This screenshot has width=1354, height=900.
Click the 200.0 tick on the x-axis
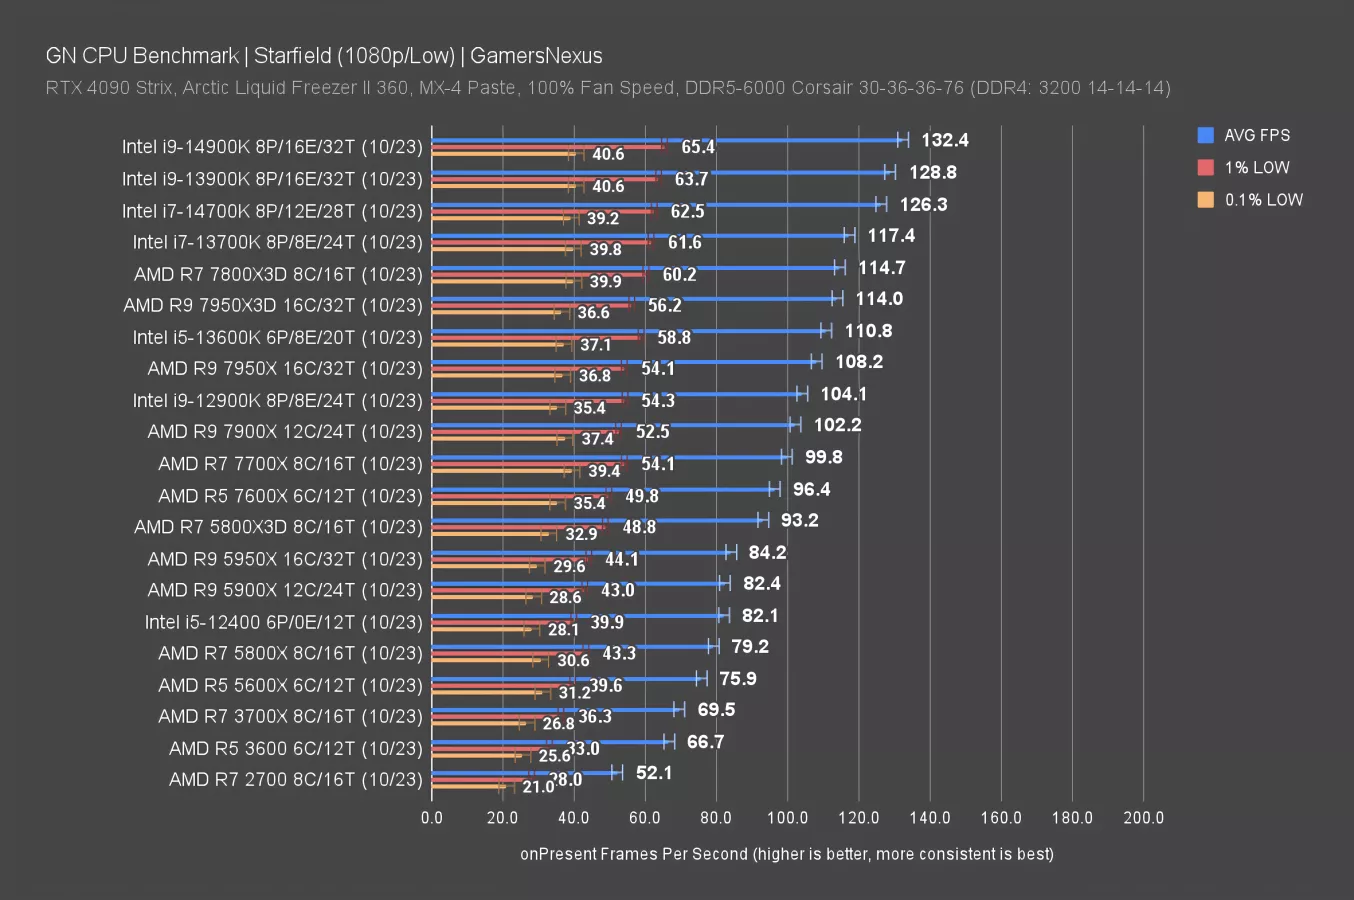tap(1143, 818)
